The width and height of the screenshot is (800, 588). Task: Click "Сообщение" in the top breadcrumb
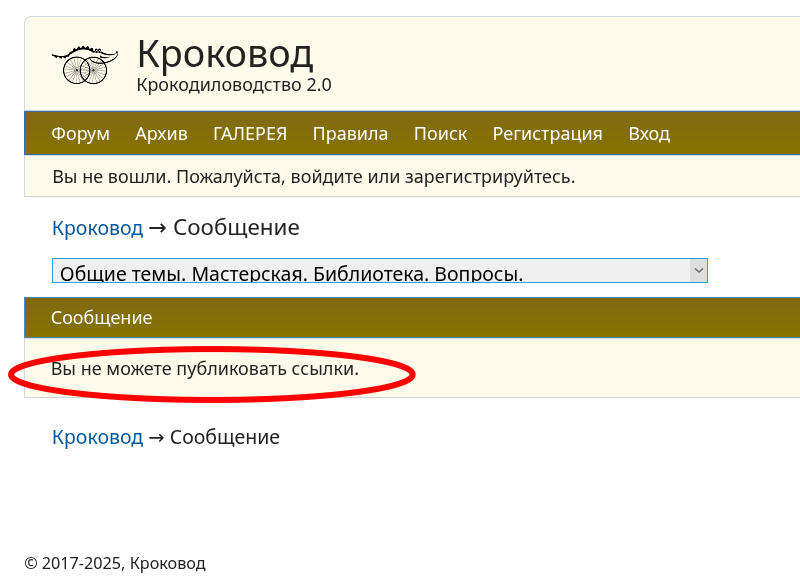(x=236, y=228)
